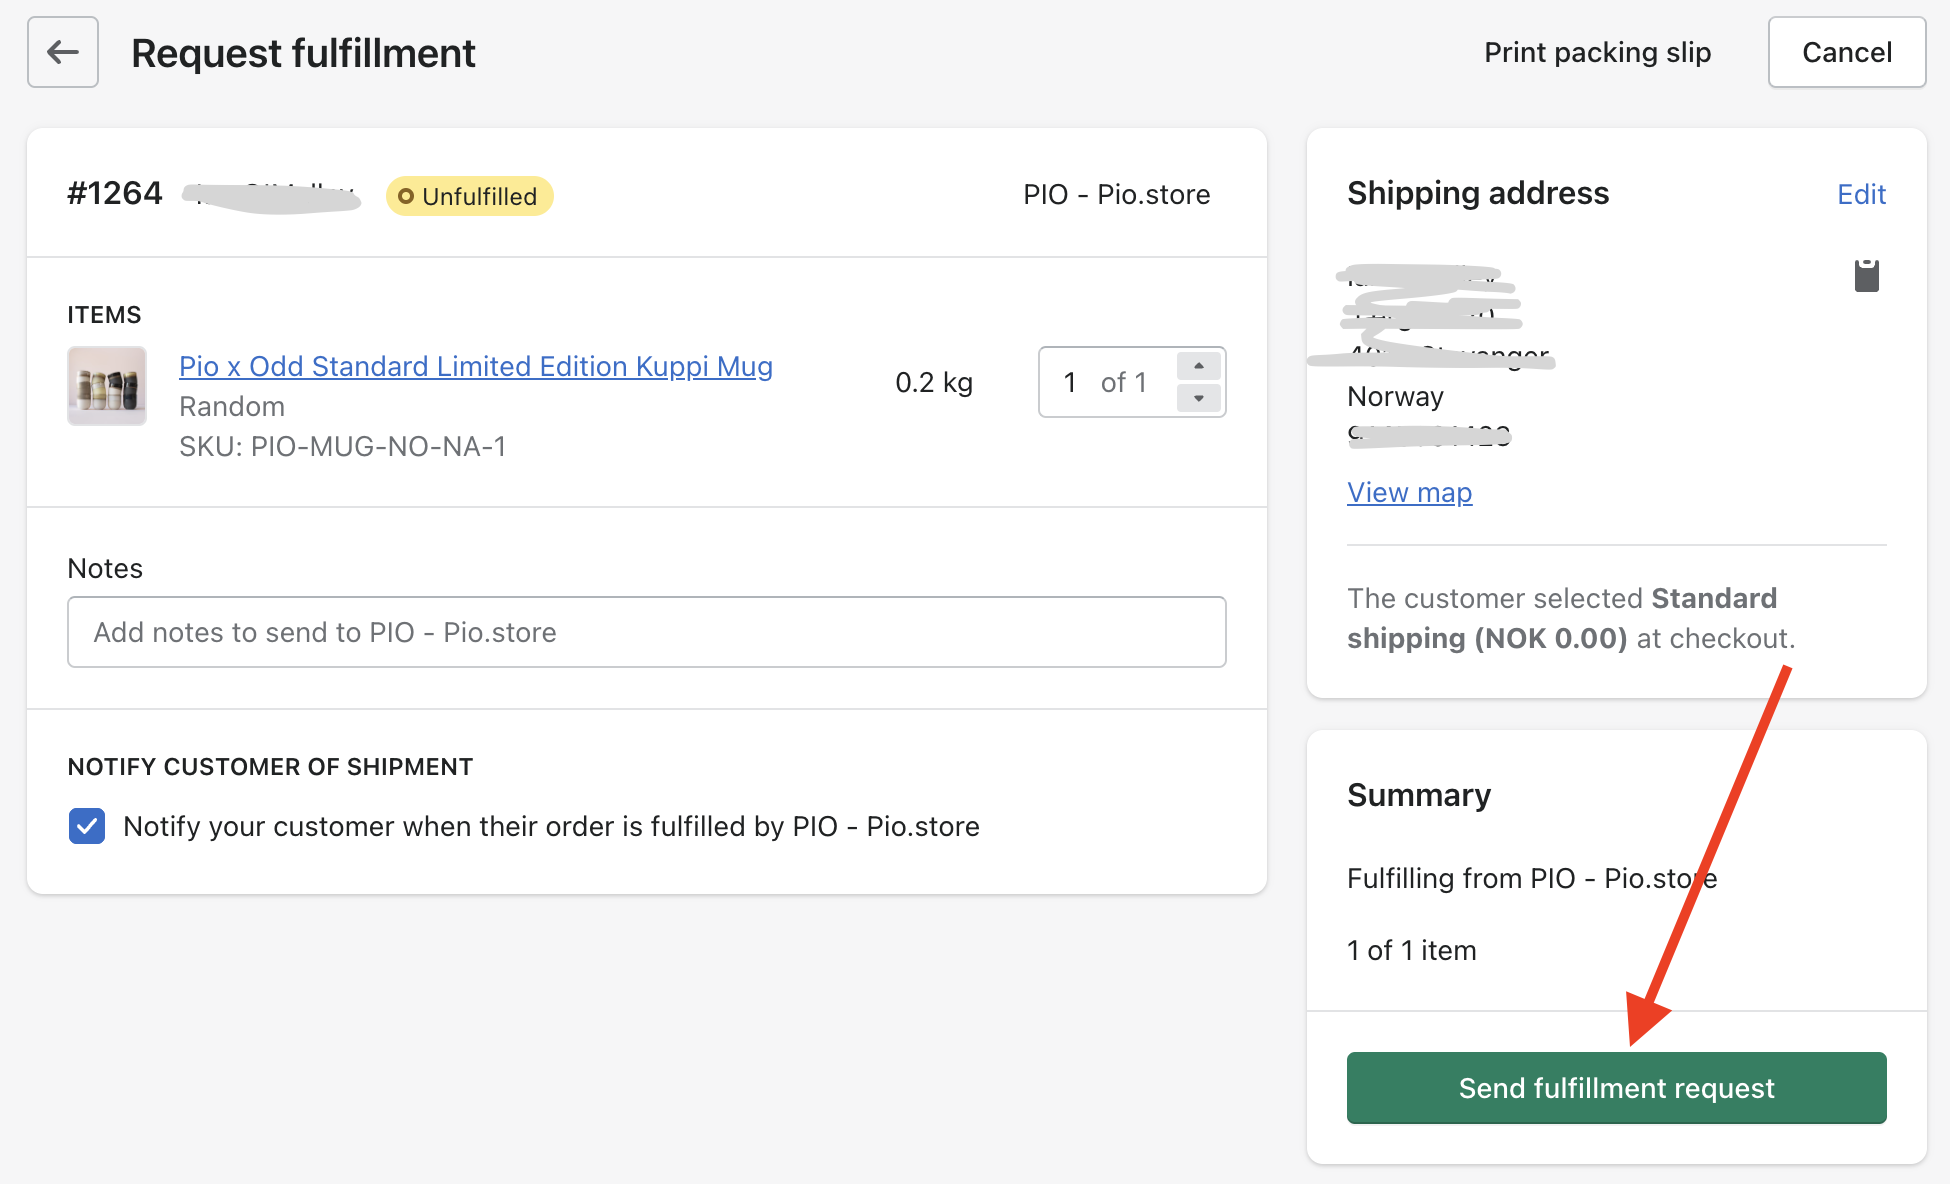
Task: Click Send fulfillment request button
Action: [x=1616, y=1088]
